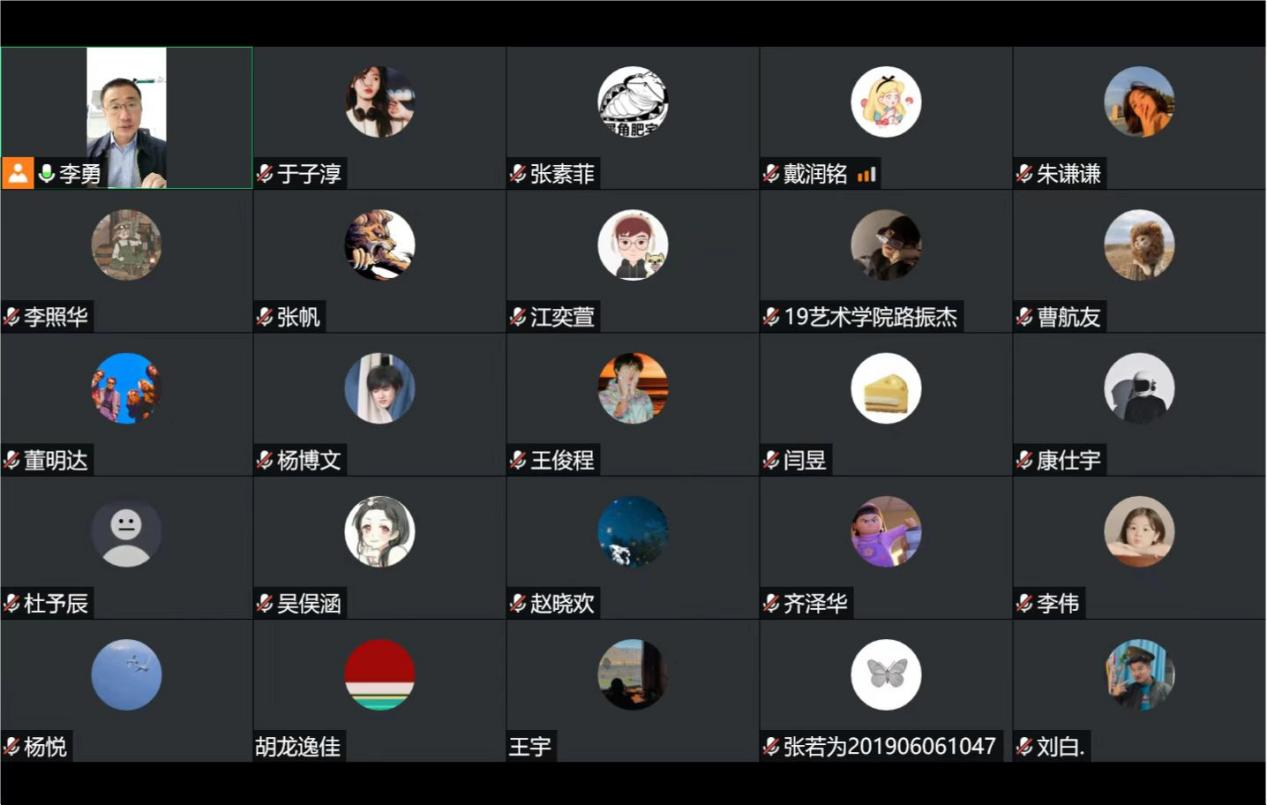Select 李勇's live video tile

coord(127,117)
